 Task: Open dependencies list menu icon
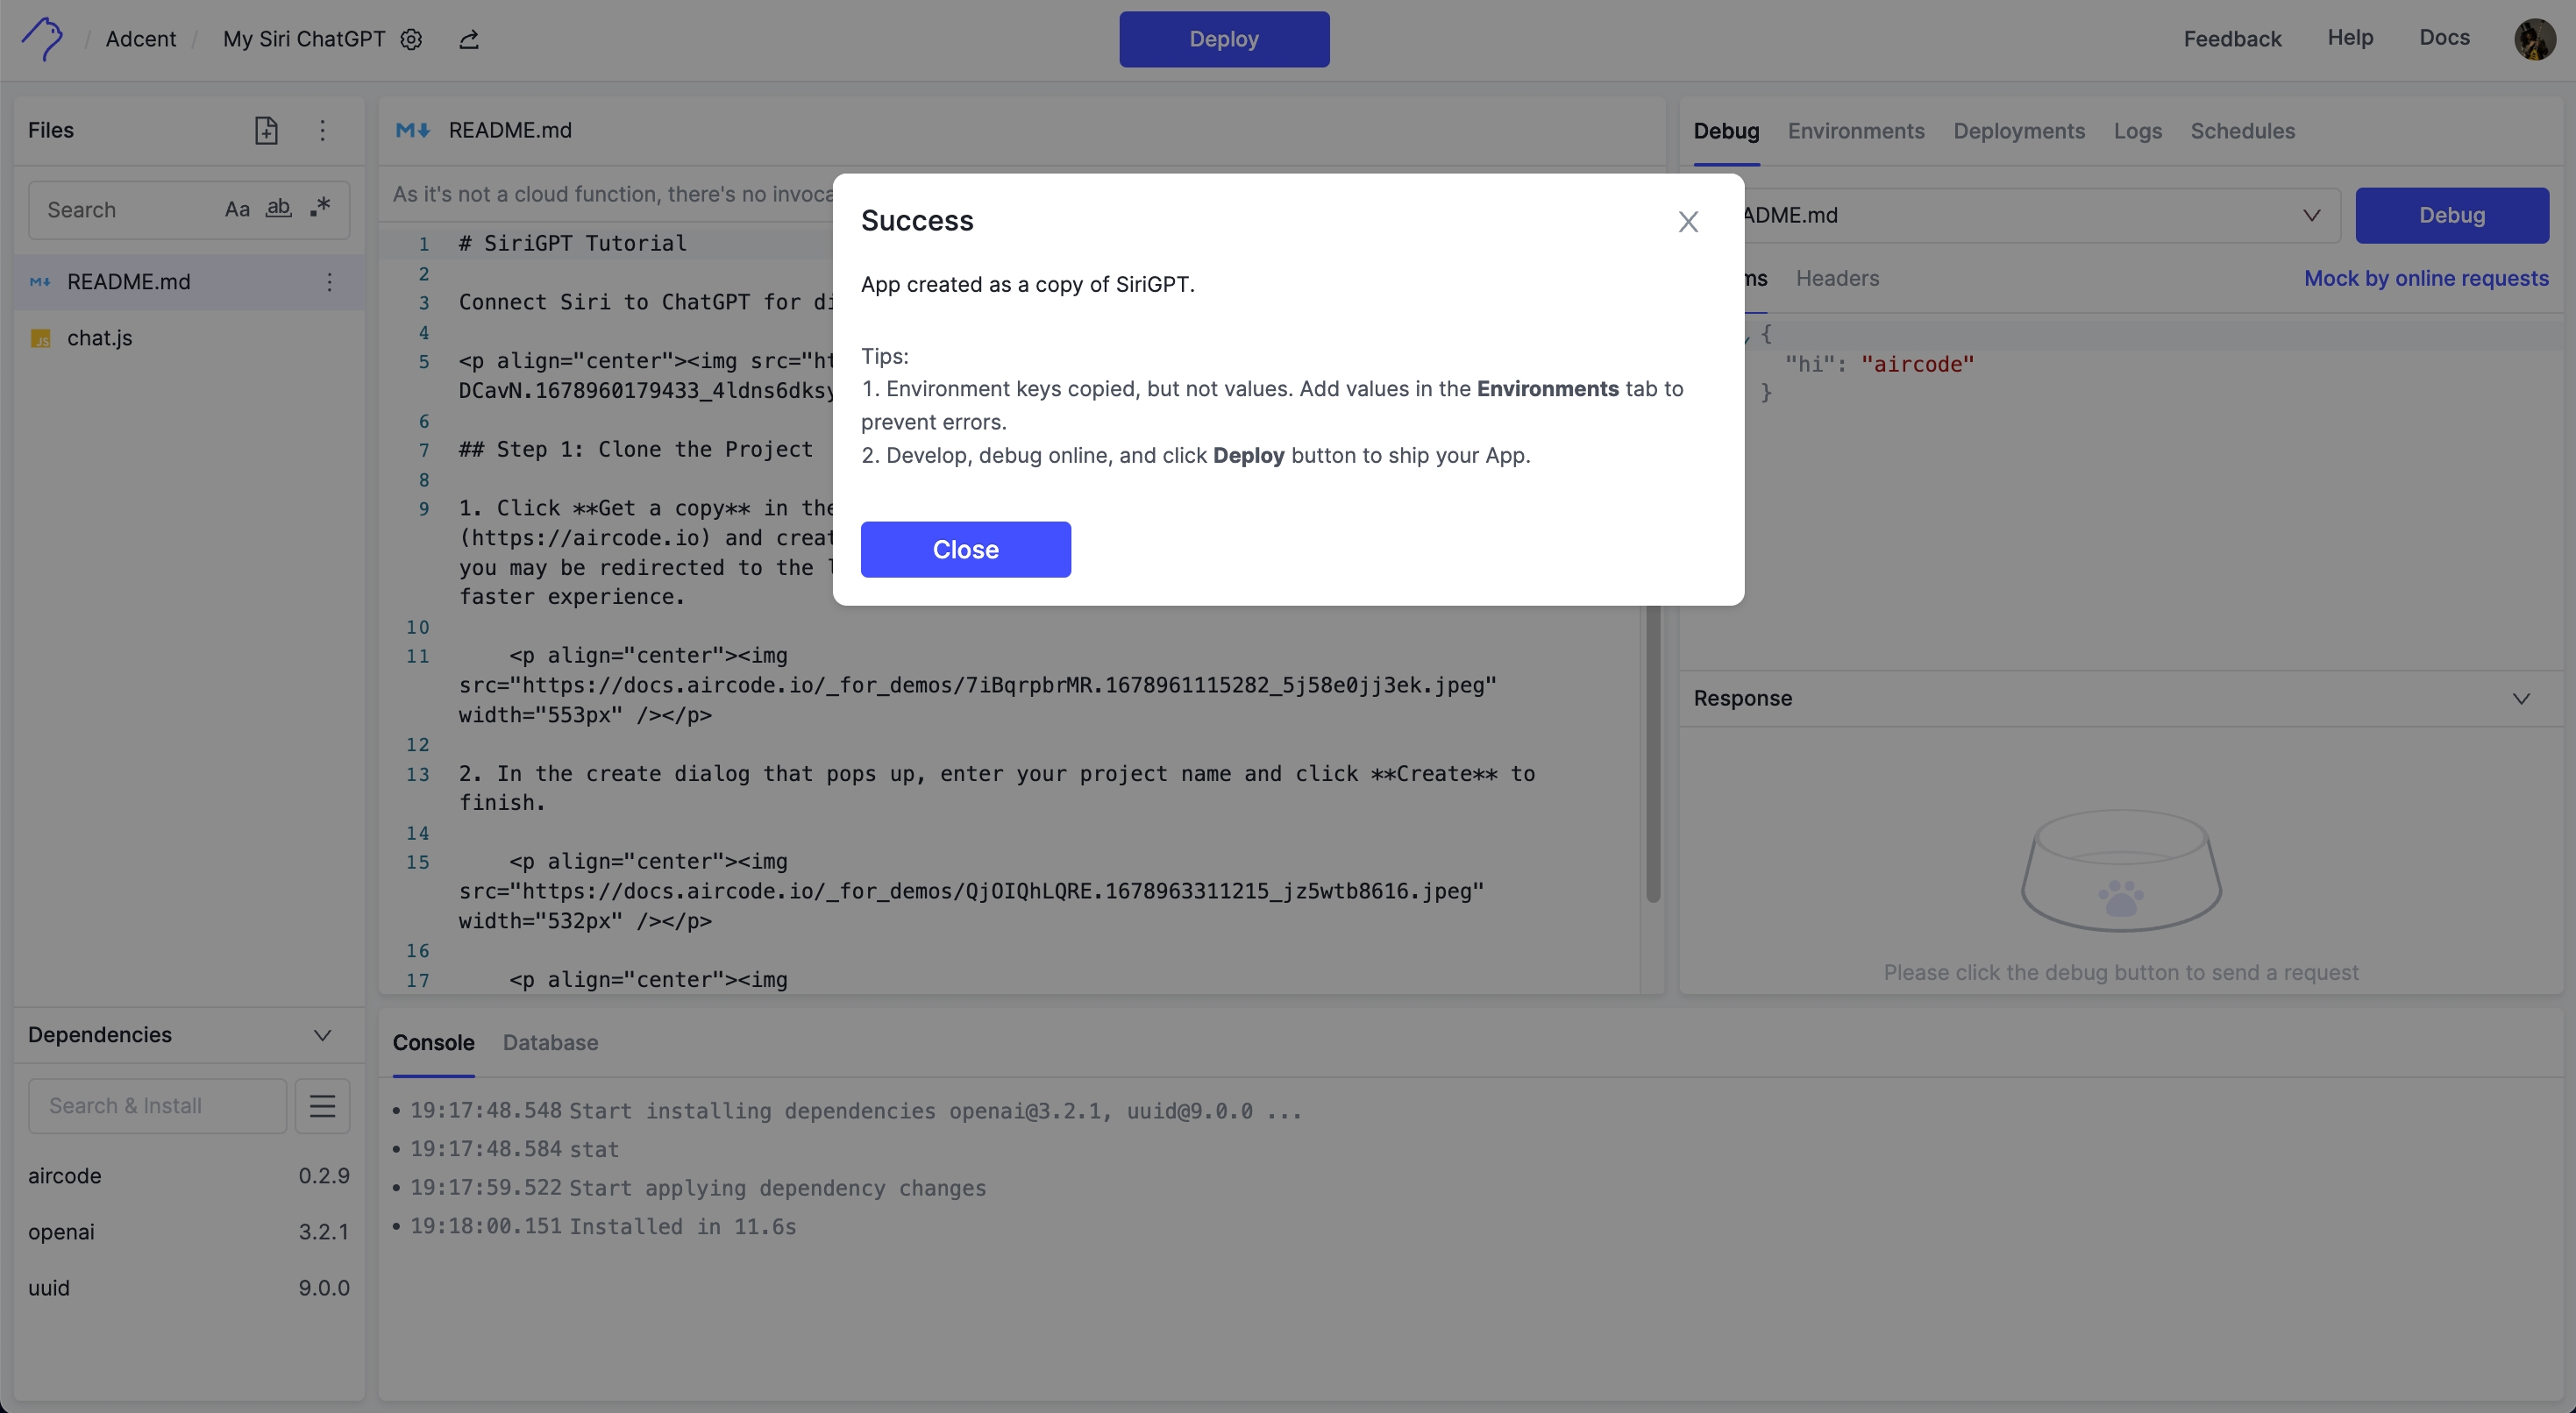[x=322, y=1106]
